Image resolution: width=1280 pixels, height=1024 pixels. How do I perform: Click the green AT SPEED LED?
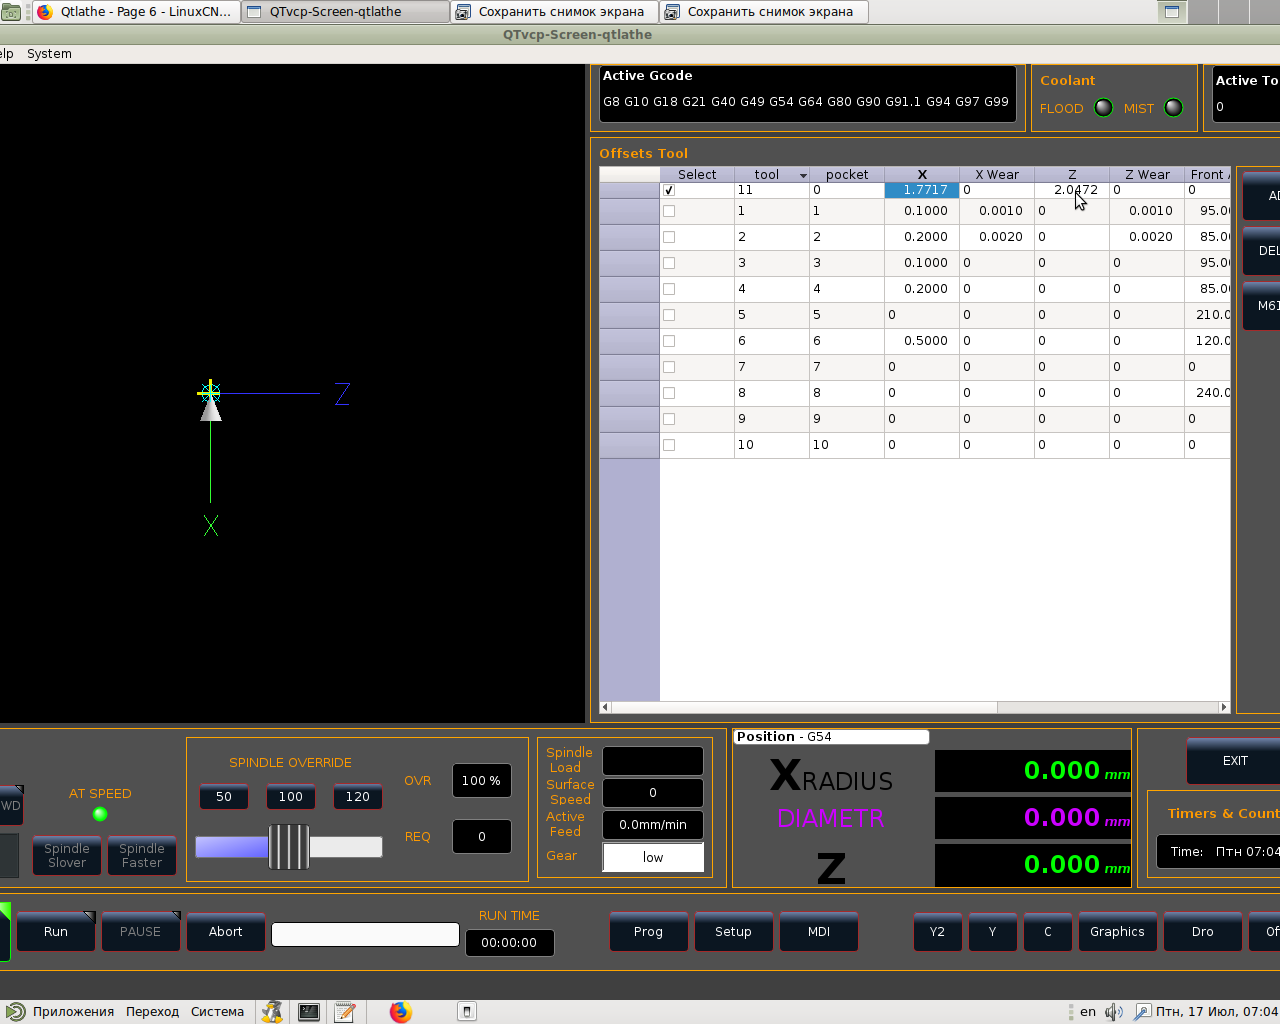[100, 814]
